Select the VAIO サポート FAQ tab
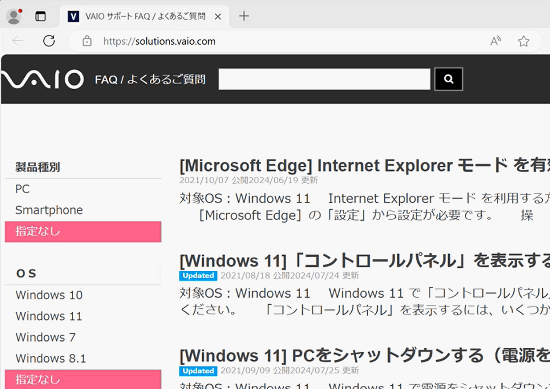 [145, 16]
